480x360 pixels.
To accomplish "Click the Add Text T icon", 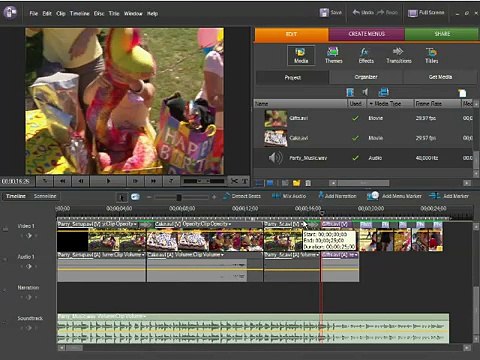I will click(245, 181).
